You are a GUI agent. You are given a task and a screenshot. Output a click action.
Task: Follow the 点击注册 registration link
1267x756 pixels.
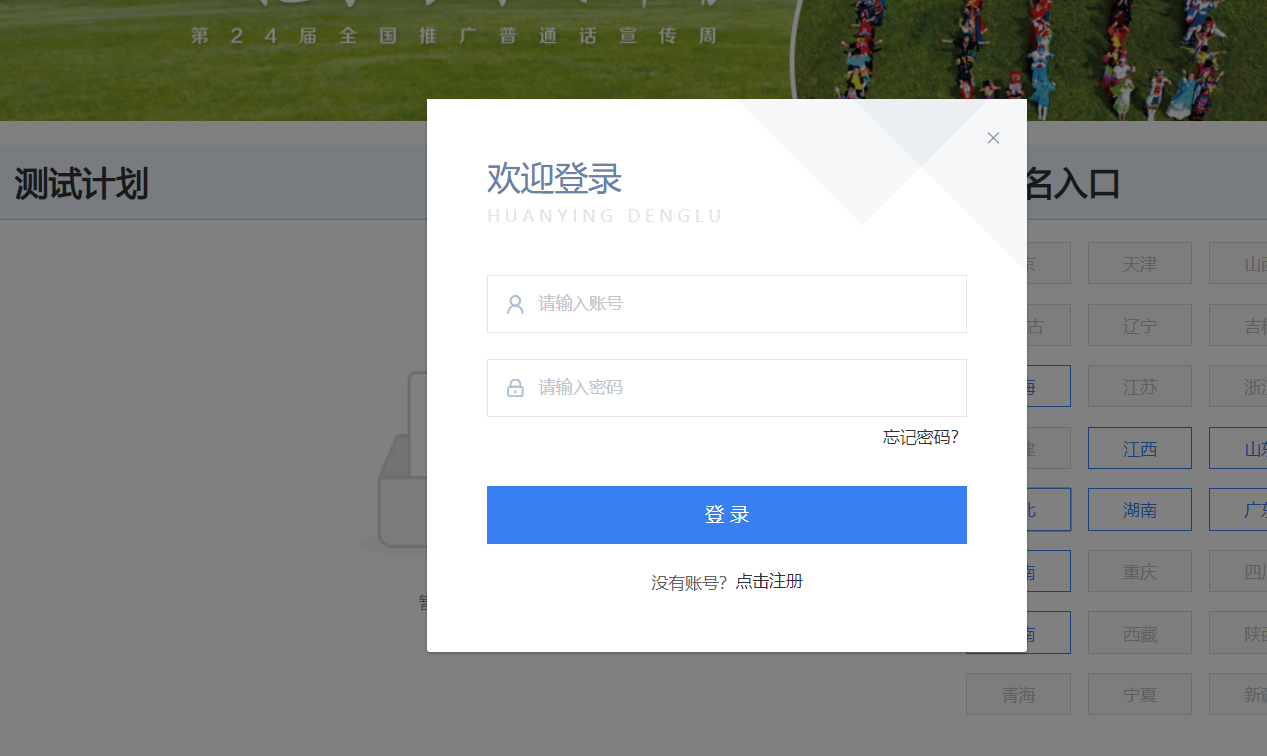[x=769, y=582]
